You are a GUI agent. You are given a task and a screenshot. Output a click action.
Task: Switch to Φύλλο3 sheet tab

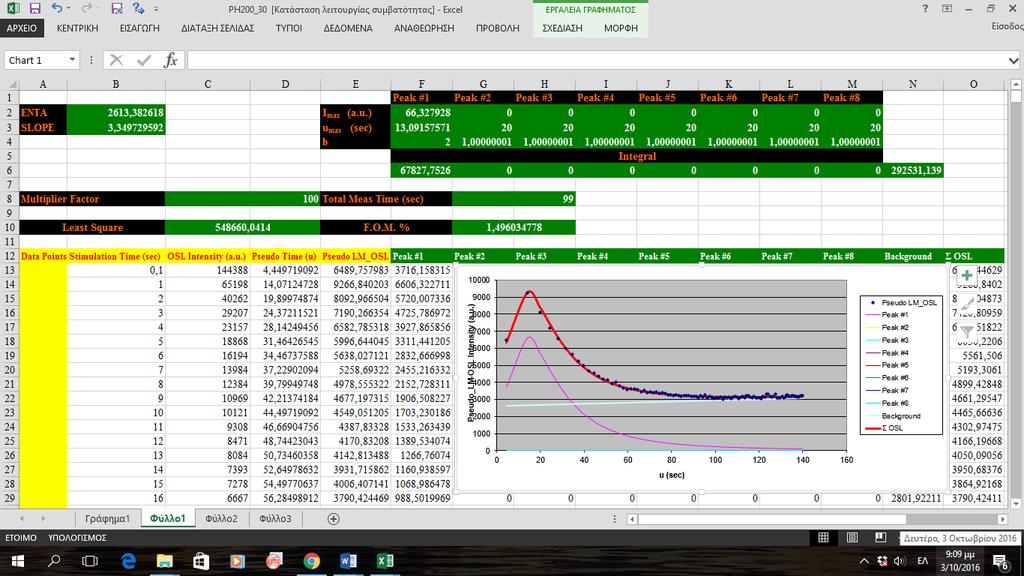click(x=275, y=519)
